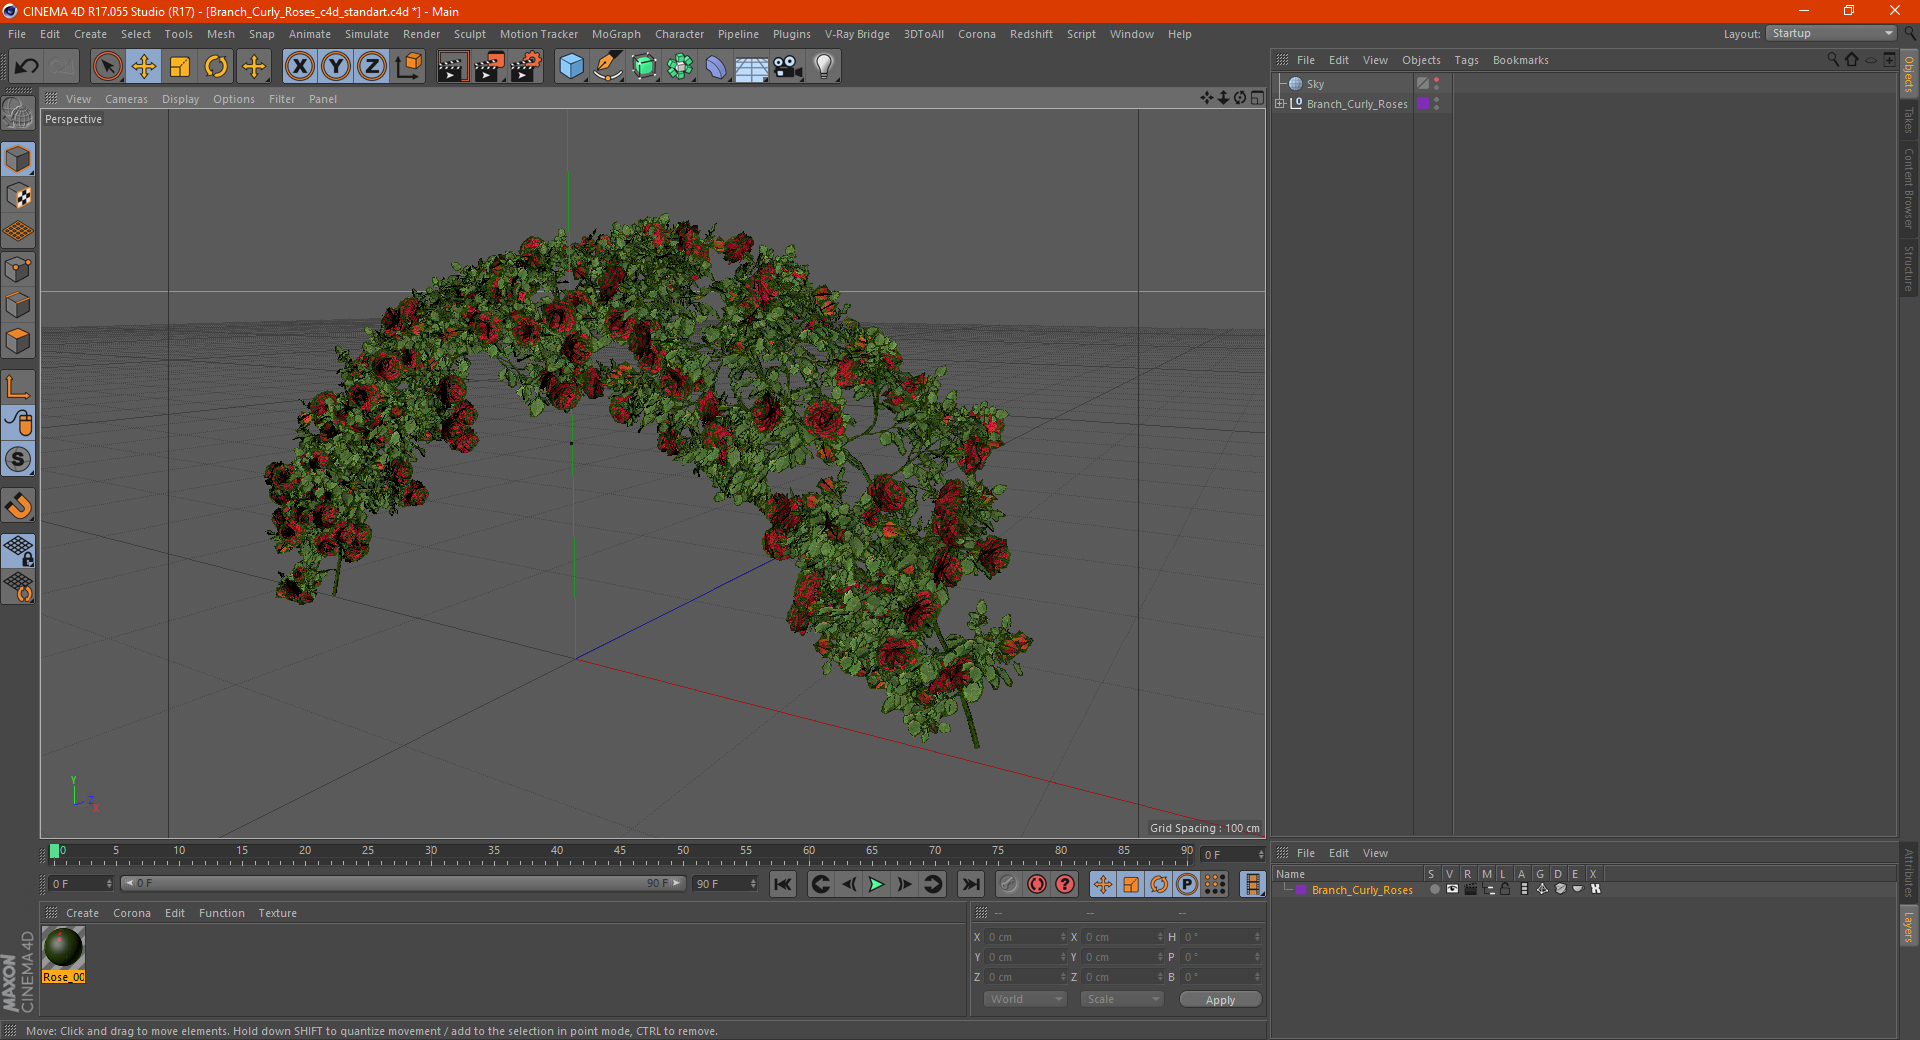
Task: Open the Material Manager Texture menu
Action: click(x=277, y=913)
